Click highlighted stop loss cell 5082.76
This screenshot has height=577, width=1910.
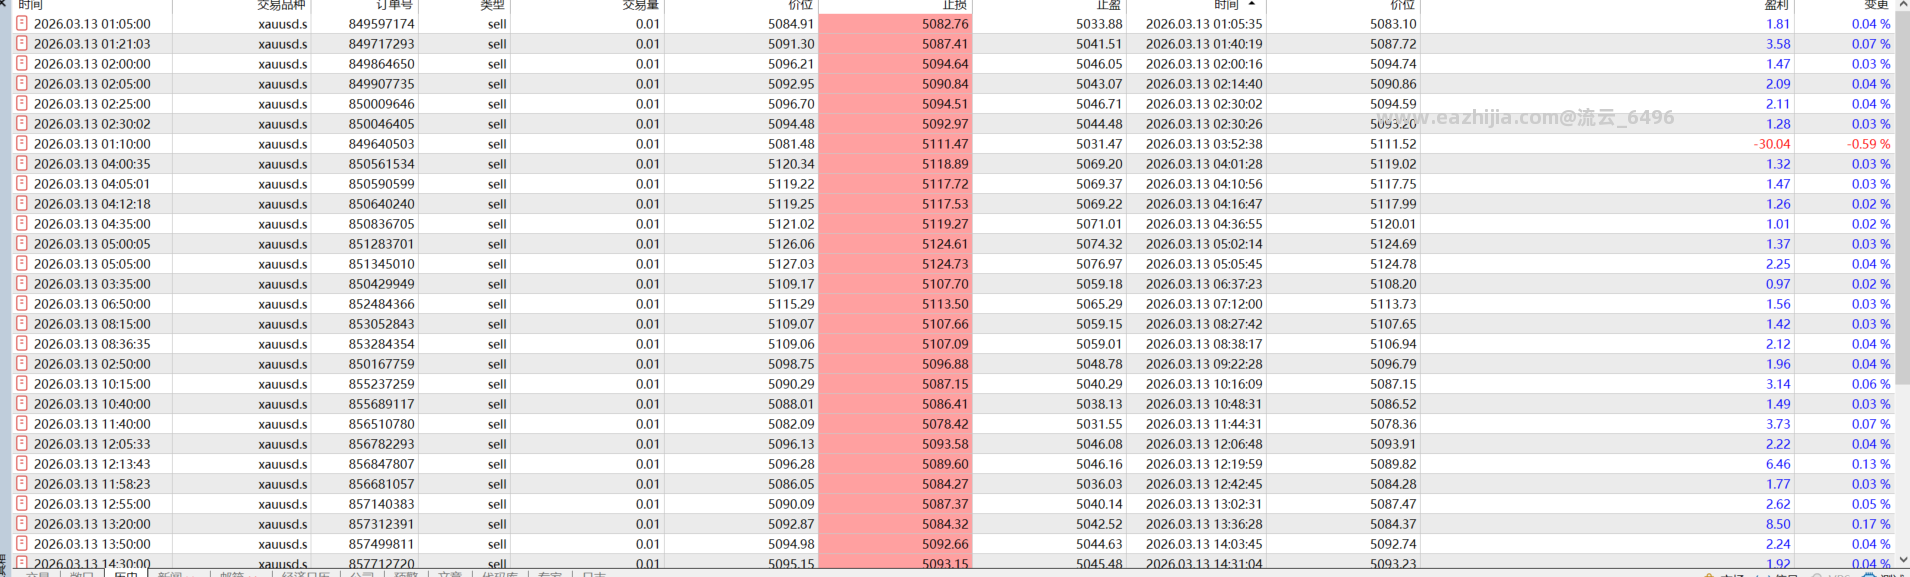click(895, 24)
